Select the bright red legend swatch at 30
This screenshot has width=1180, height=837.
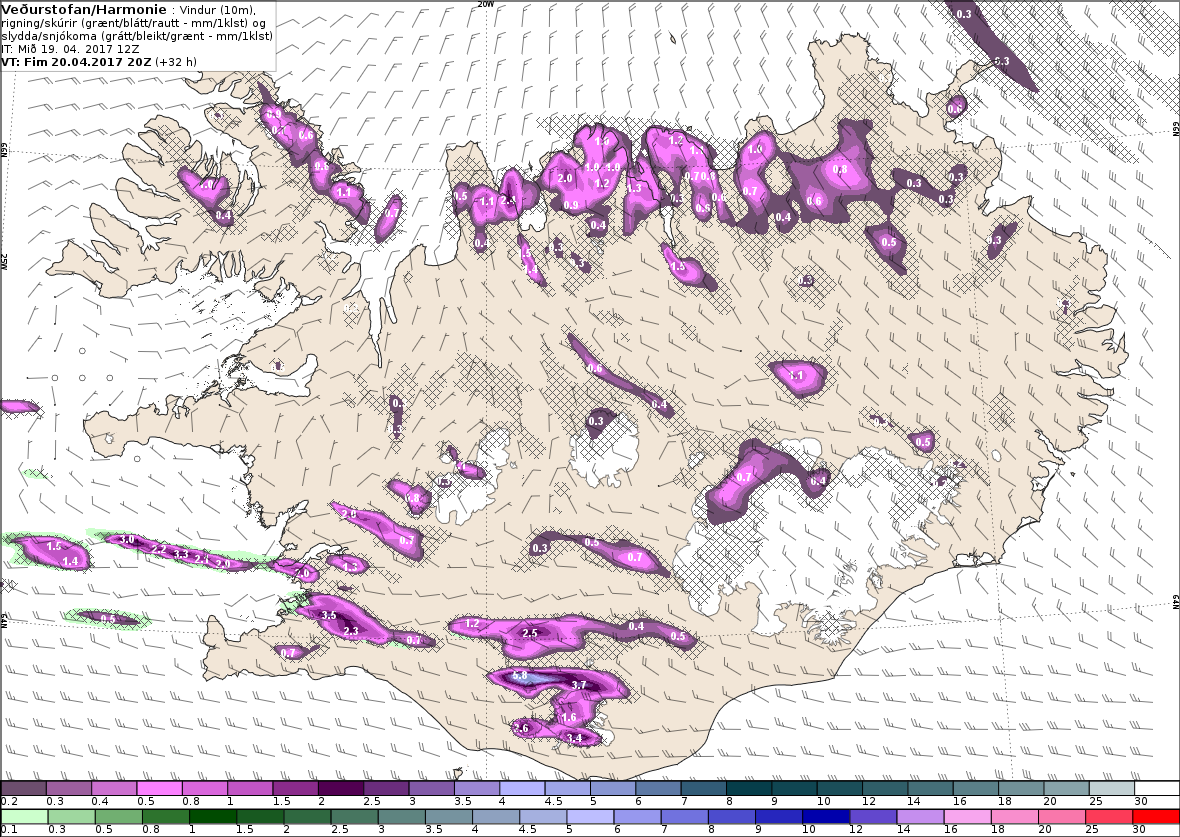[1155, 817]
